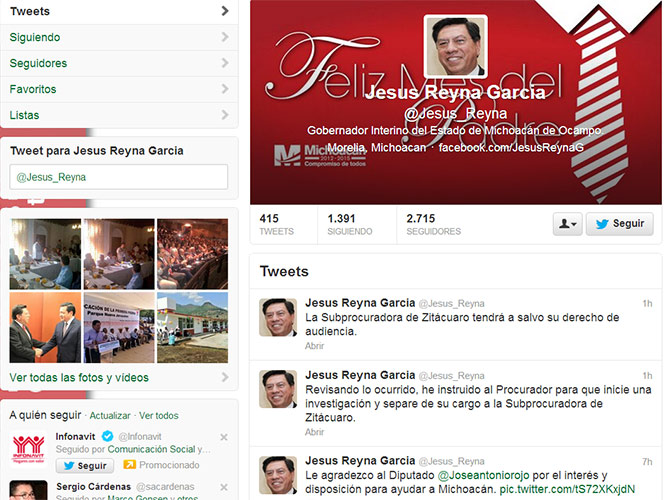Open the podium speech event photo thumbnail
Viewport: 665px width, 500px height.
click(119, 327)
